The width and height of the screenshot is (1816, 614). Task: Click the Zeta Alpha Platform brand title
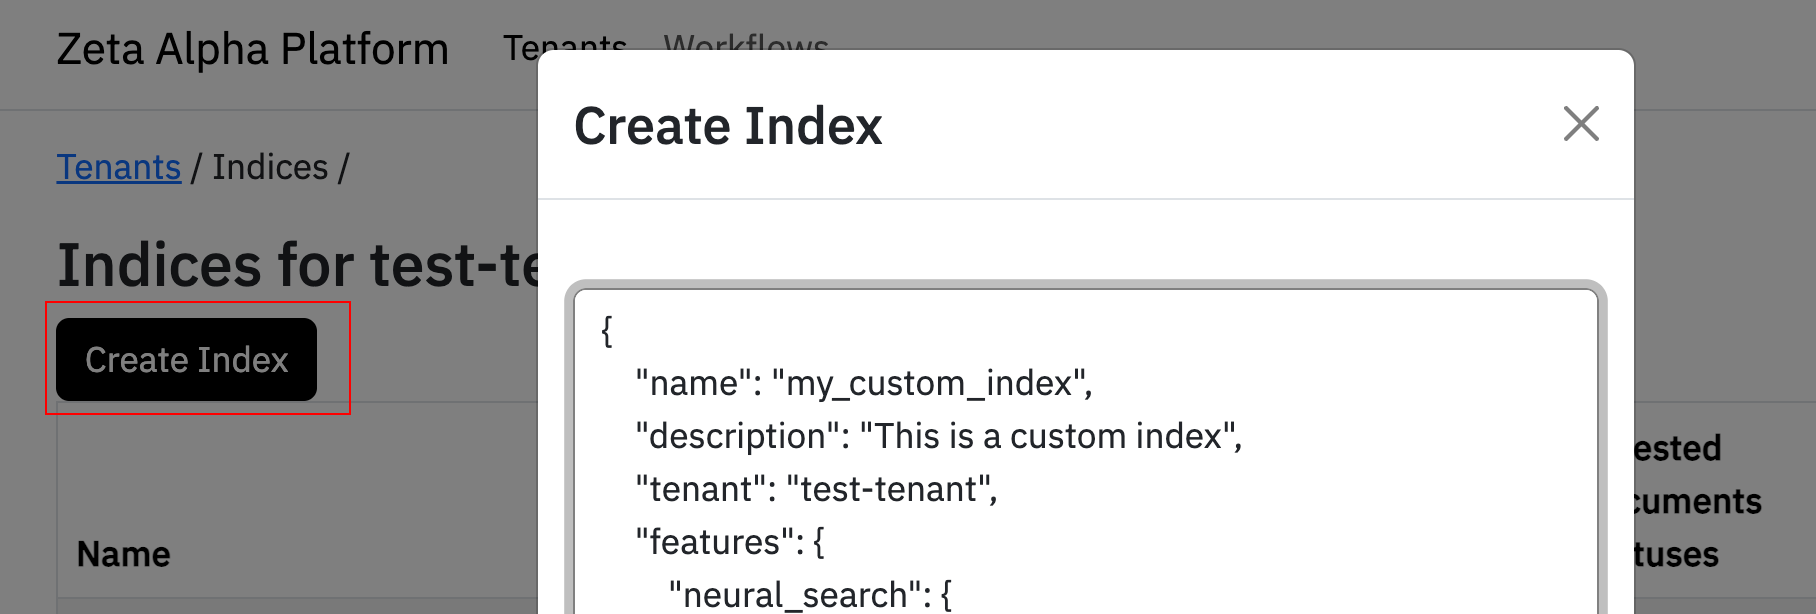coord(252,49)
